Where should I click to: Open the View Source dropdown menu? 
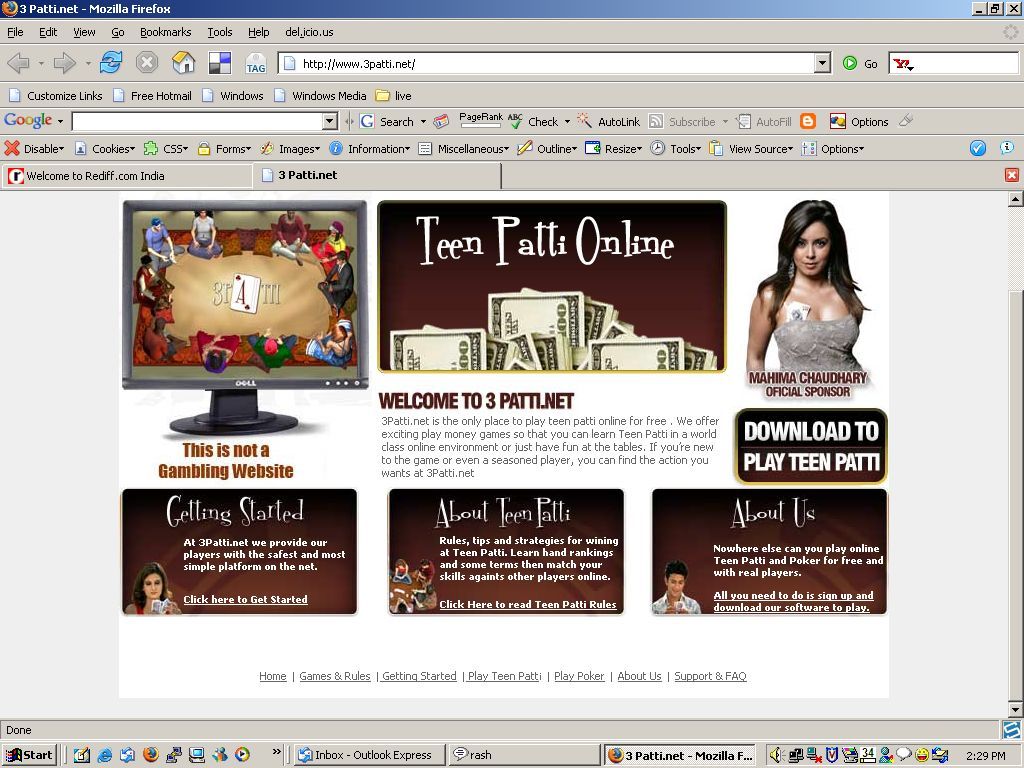tap(752, 149)
